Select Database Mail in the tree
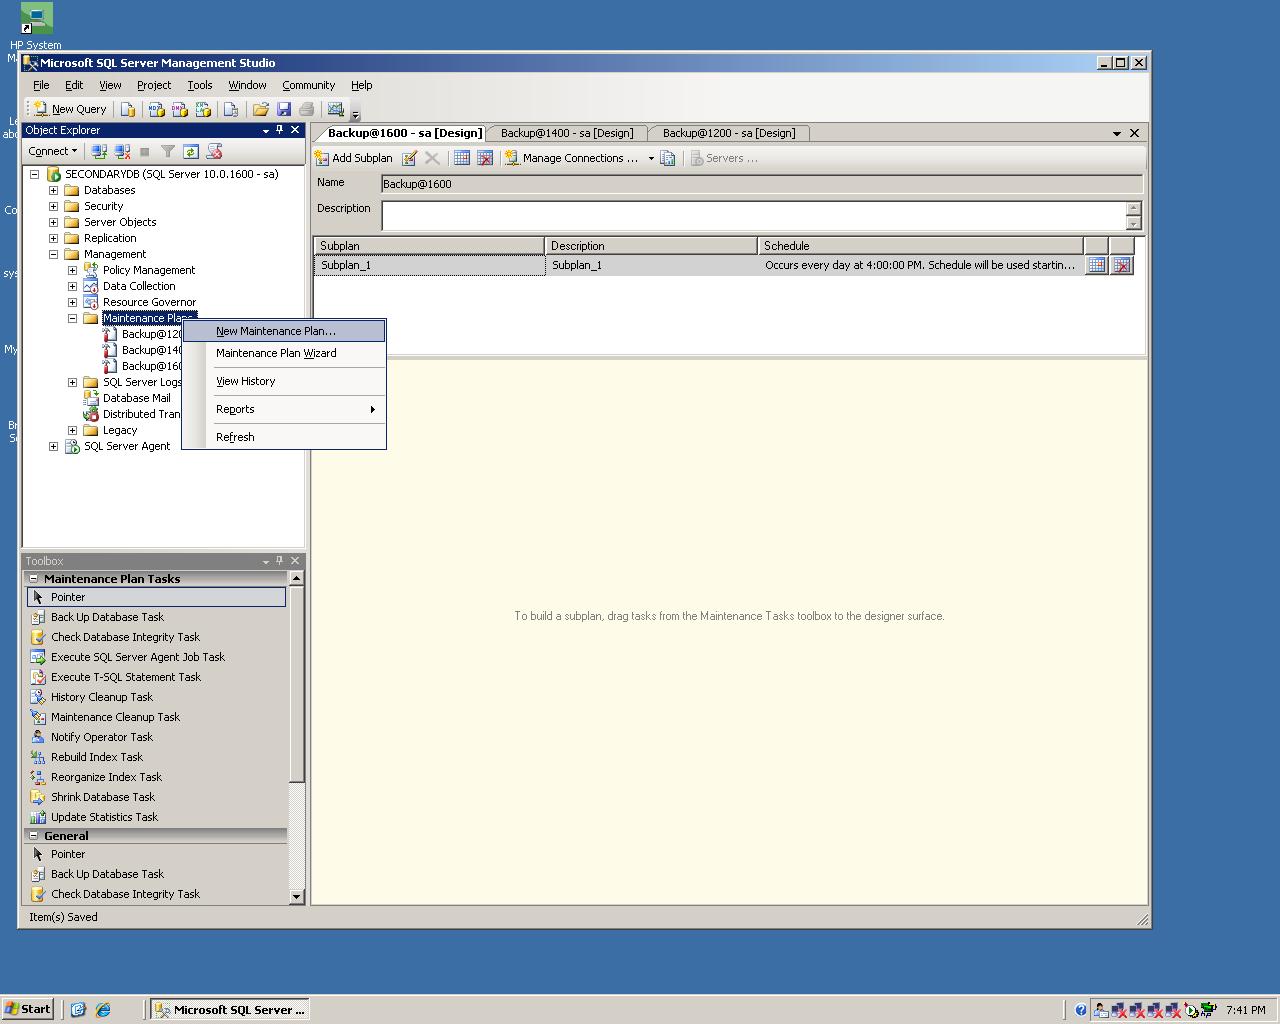 click(x=136, y=398)
